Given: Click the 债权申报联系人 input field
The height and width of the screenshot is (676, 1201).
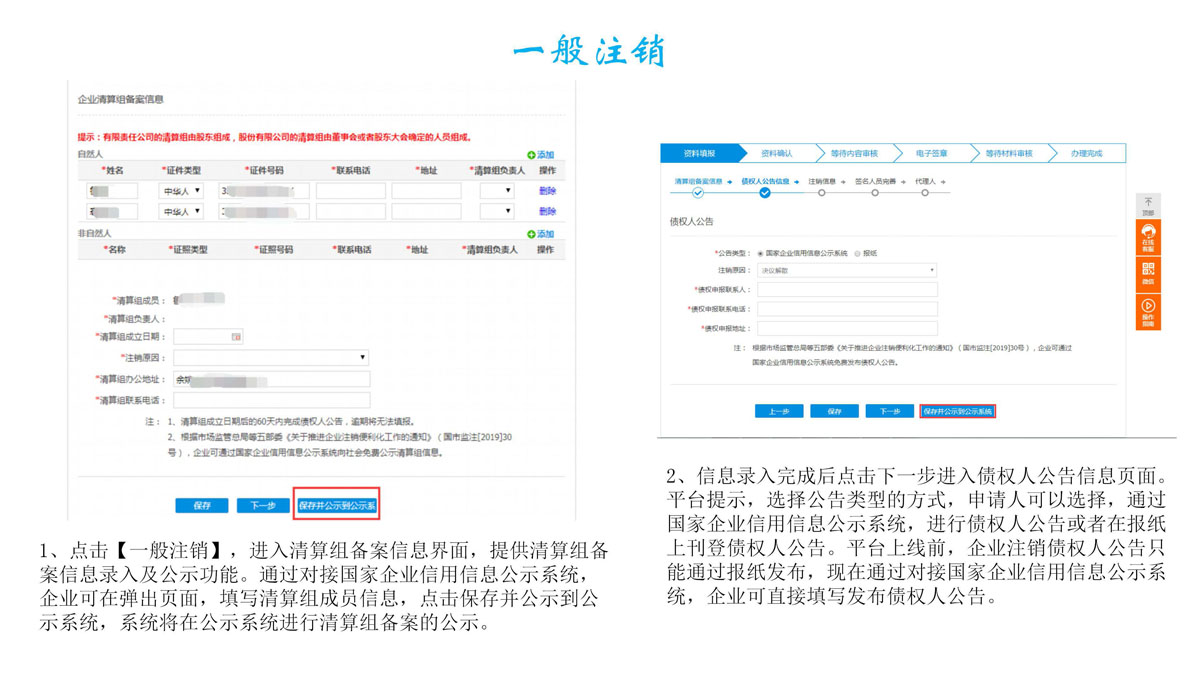Looking at the screenshot, I should 847,290.
